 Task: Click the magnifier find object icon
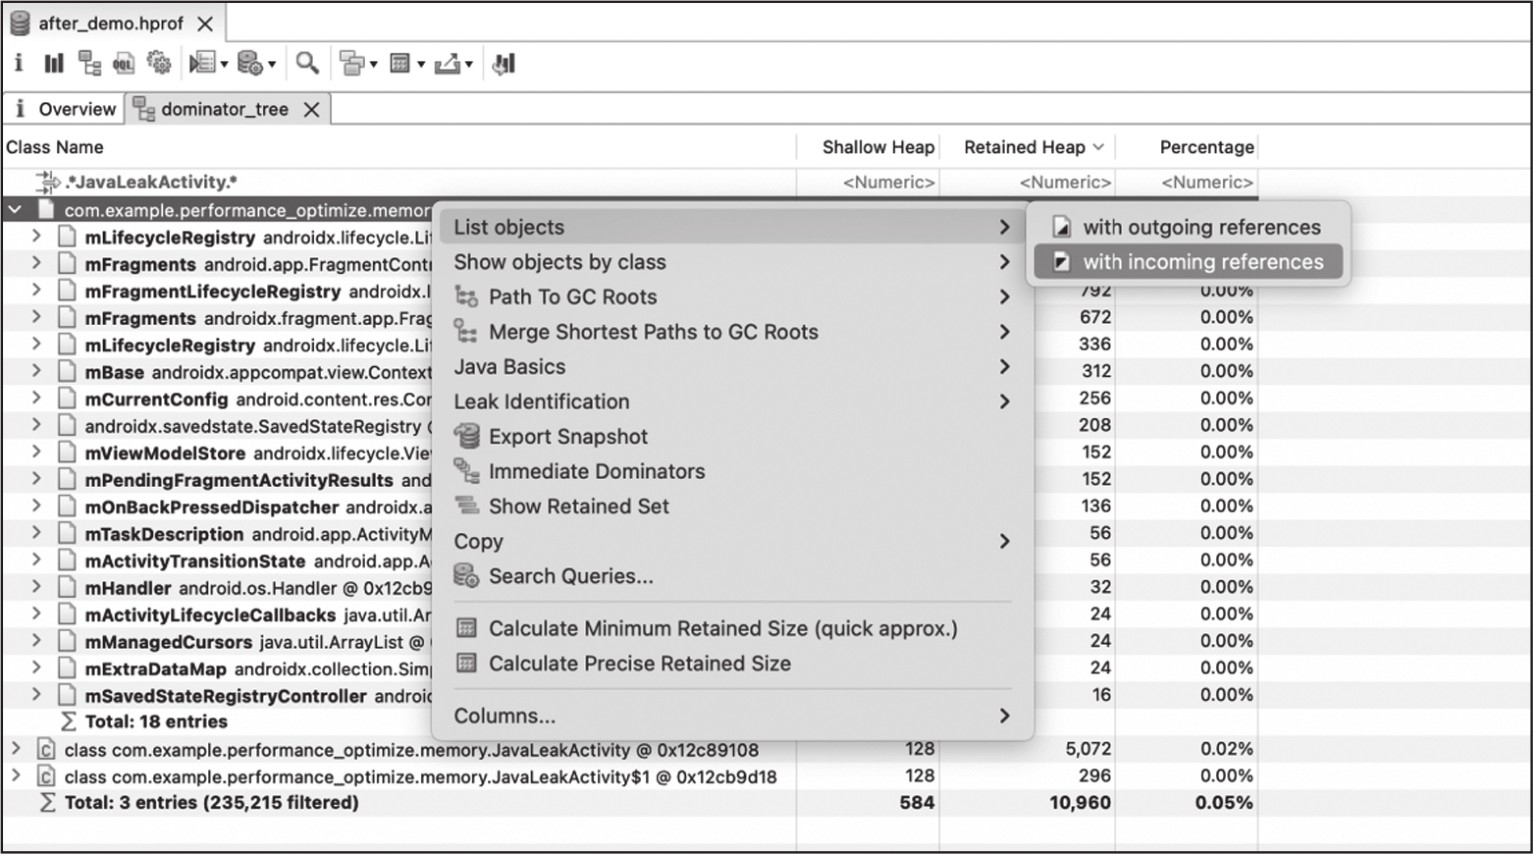(307, 64)
